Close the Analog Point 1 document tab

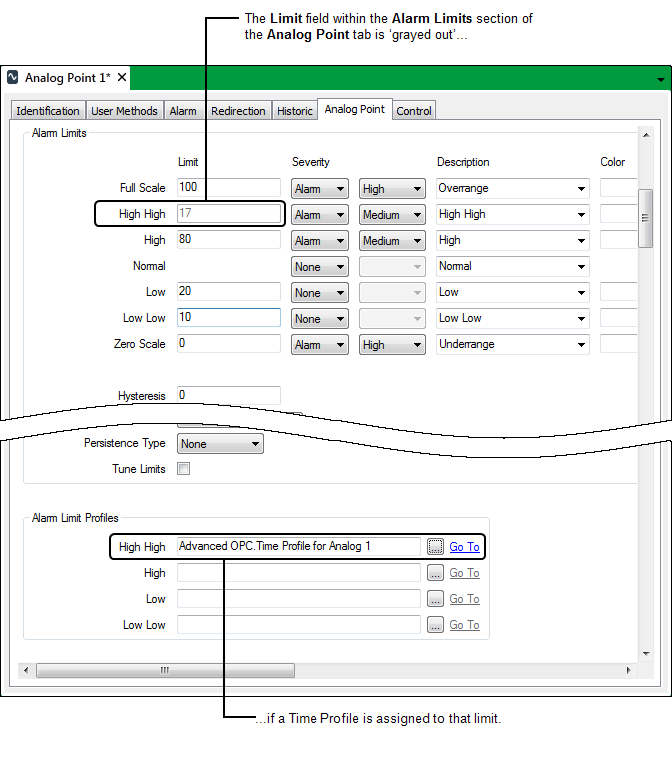[122, 77]
